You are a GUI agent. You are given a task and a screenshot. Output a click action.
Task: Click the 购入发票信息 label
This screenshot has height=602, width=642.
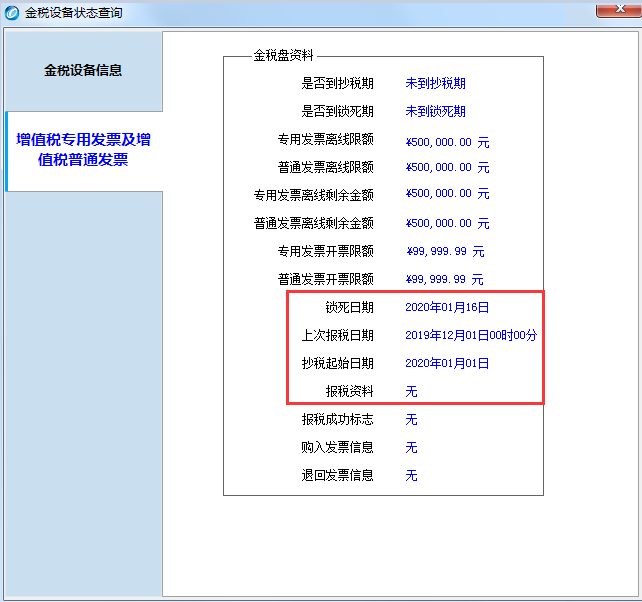click(x=337, y=447)
